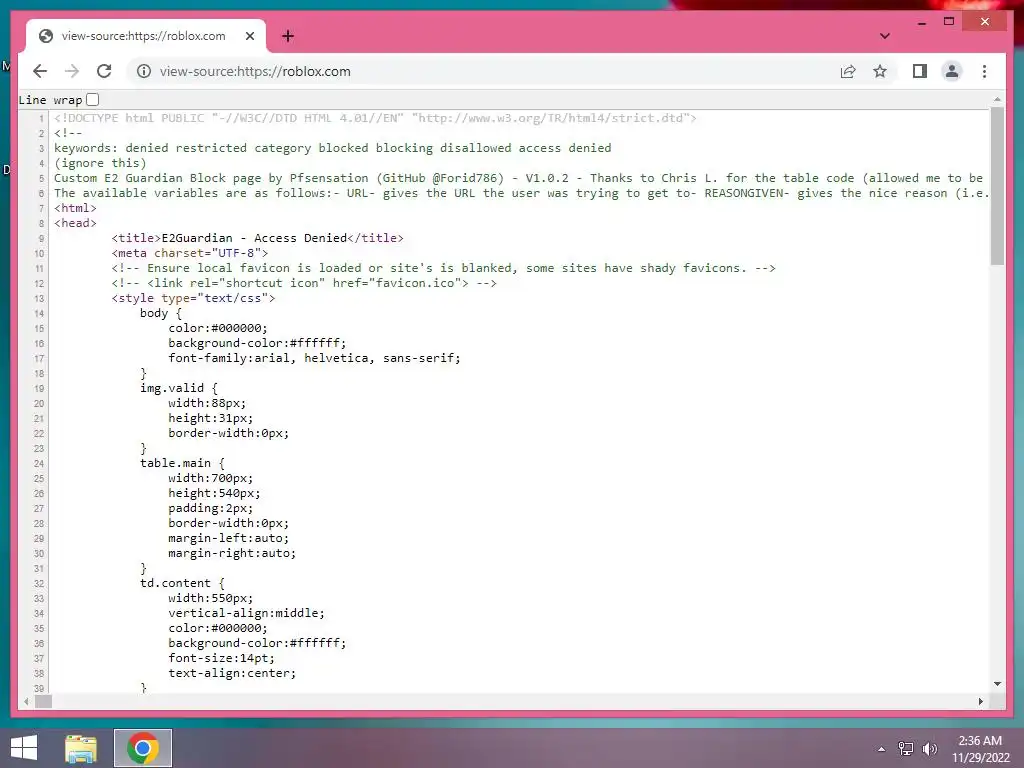
Task: Click the 'td.content {' line
Action: coord(182,583)
